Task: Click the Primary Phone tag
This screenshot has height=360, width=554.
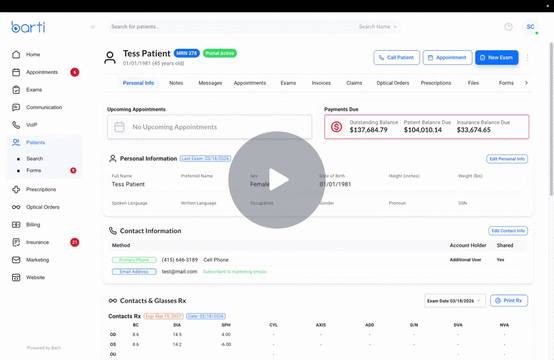Action: coord(134,260)
